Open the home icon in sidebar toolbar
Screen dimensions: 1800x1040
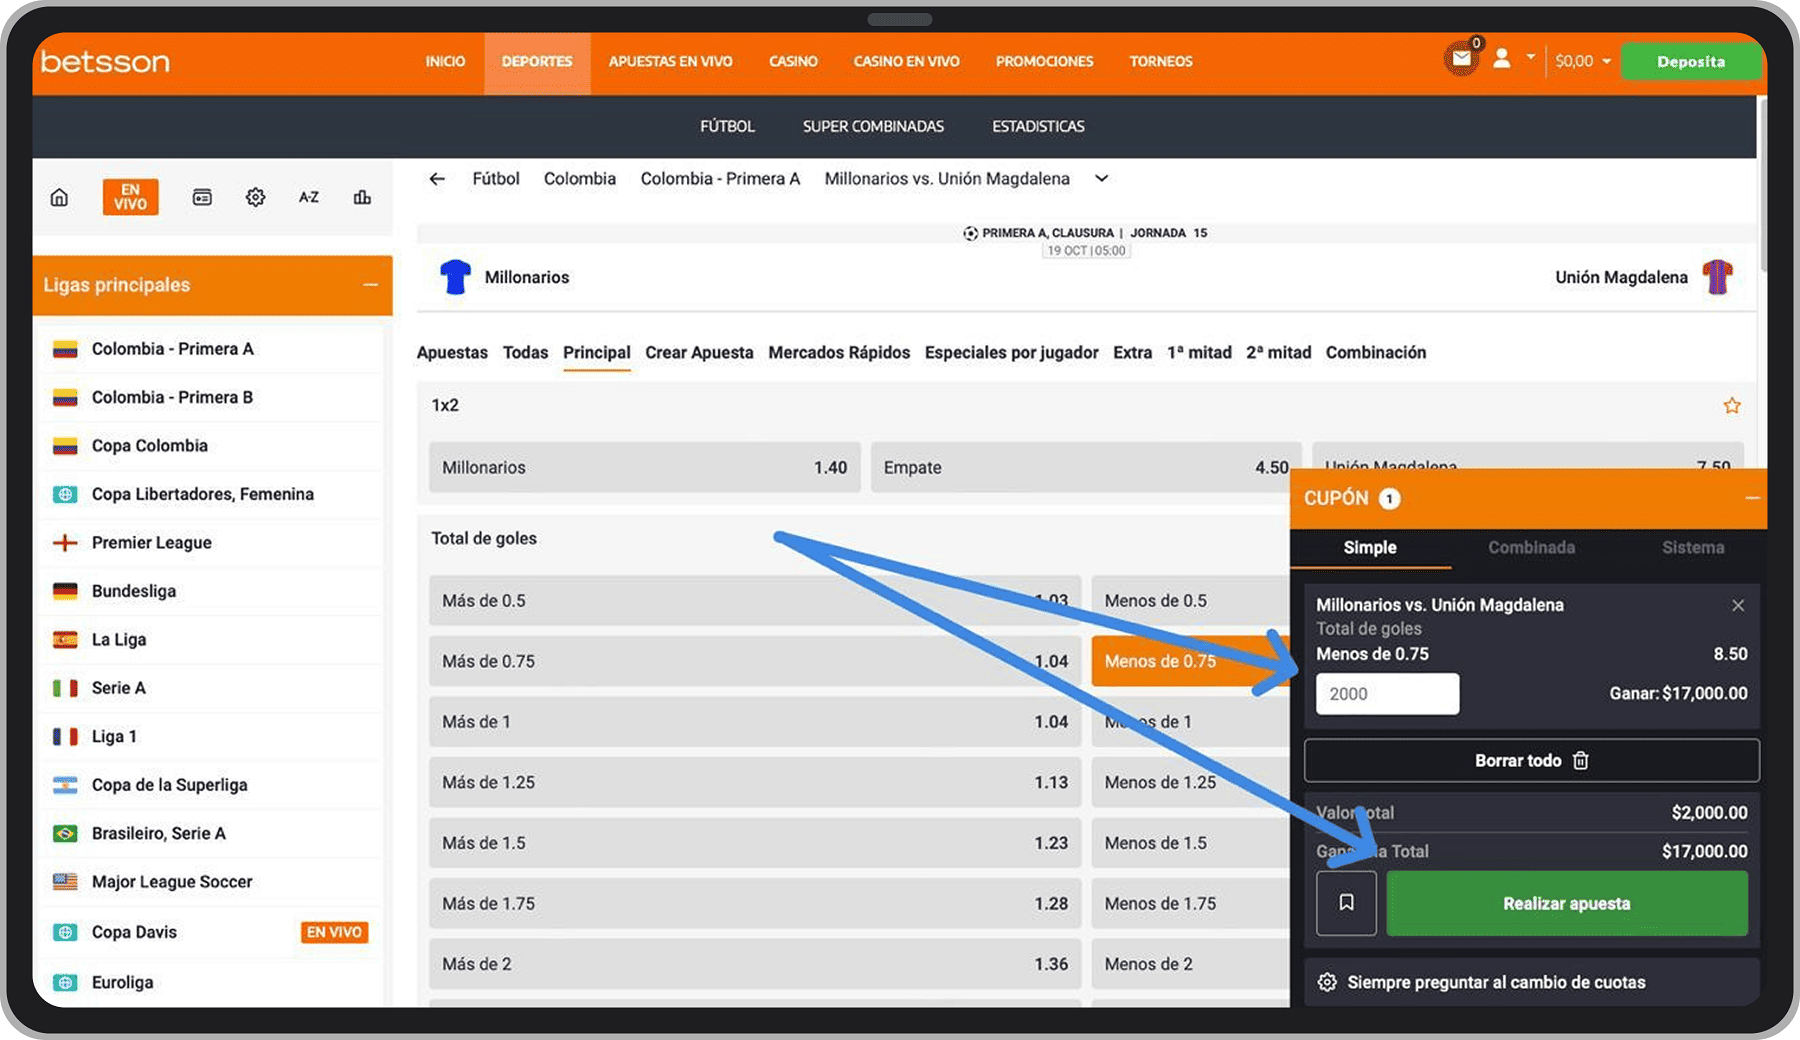(59, 197)
